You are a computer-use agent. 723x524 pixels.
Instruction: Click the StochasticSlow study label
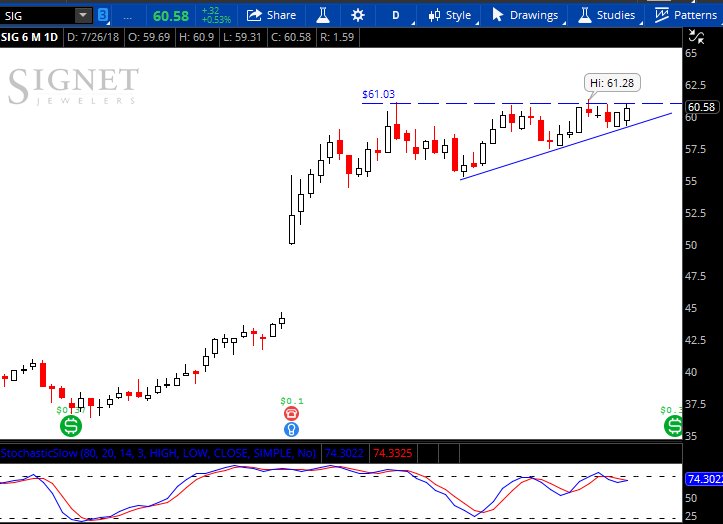click(x=158, y=453)
